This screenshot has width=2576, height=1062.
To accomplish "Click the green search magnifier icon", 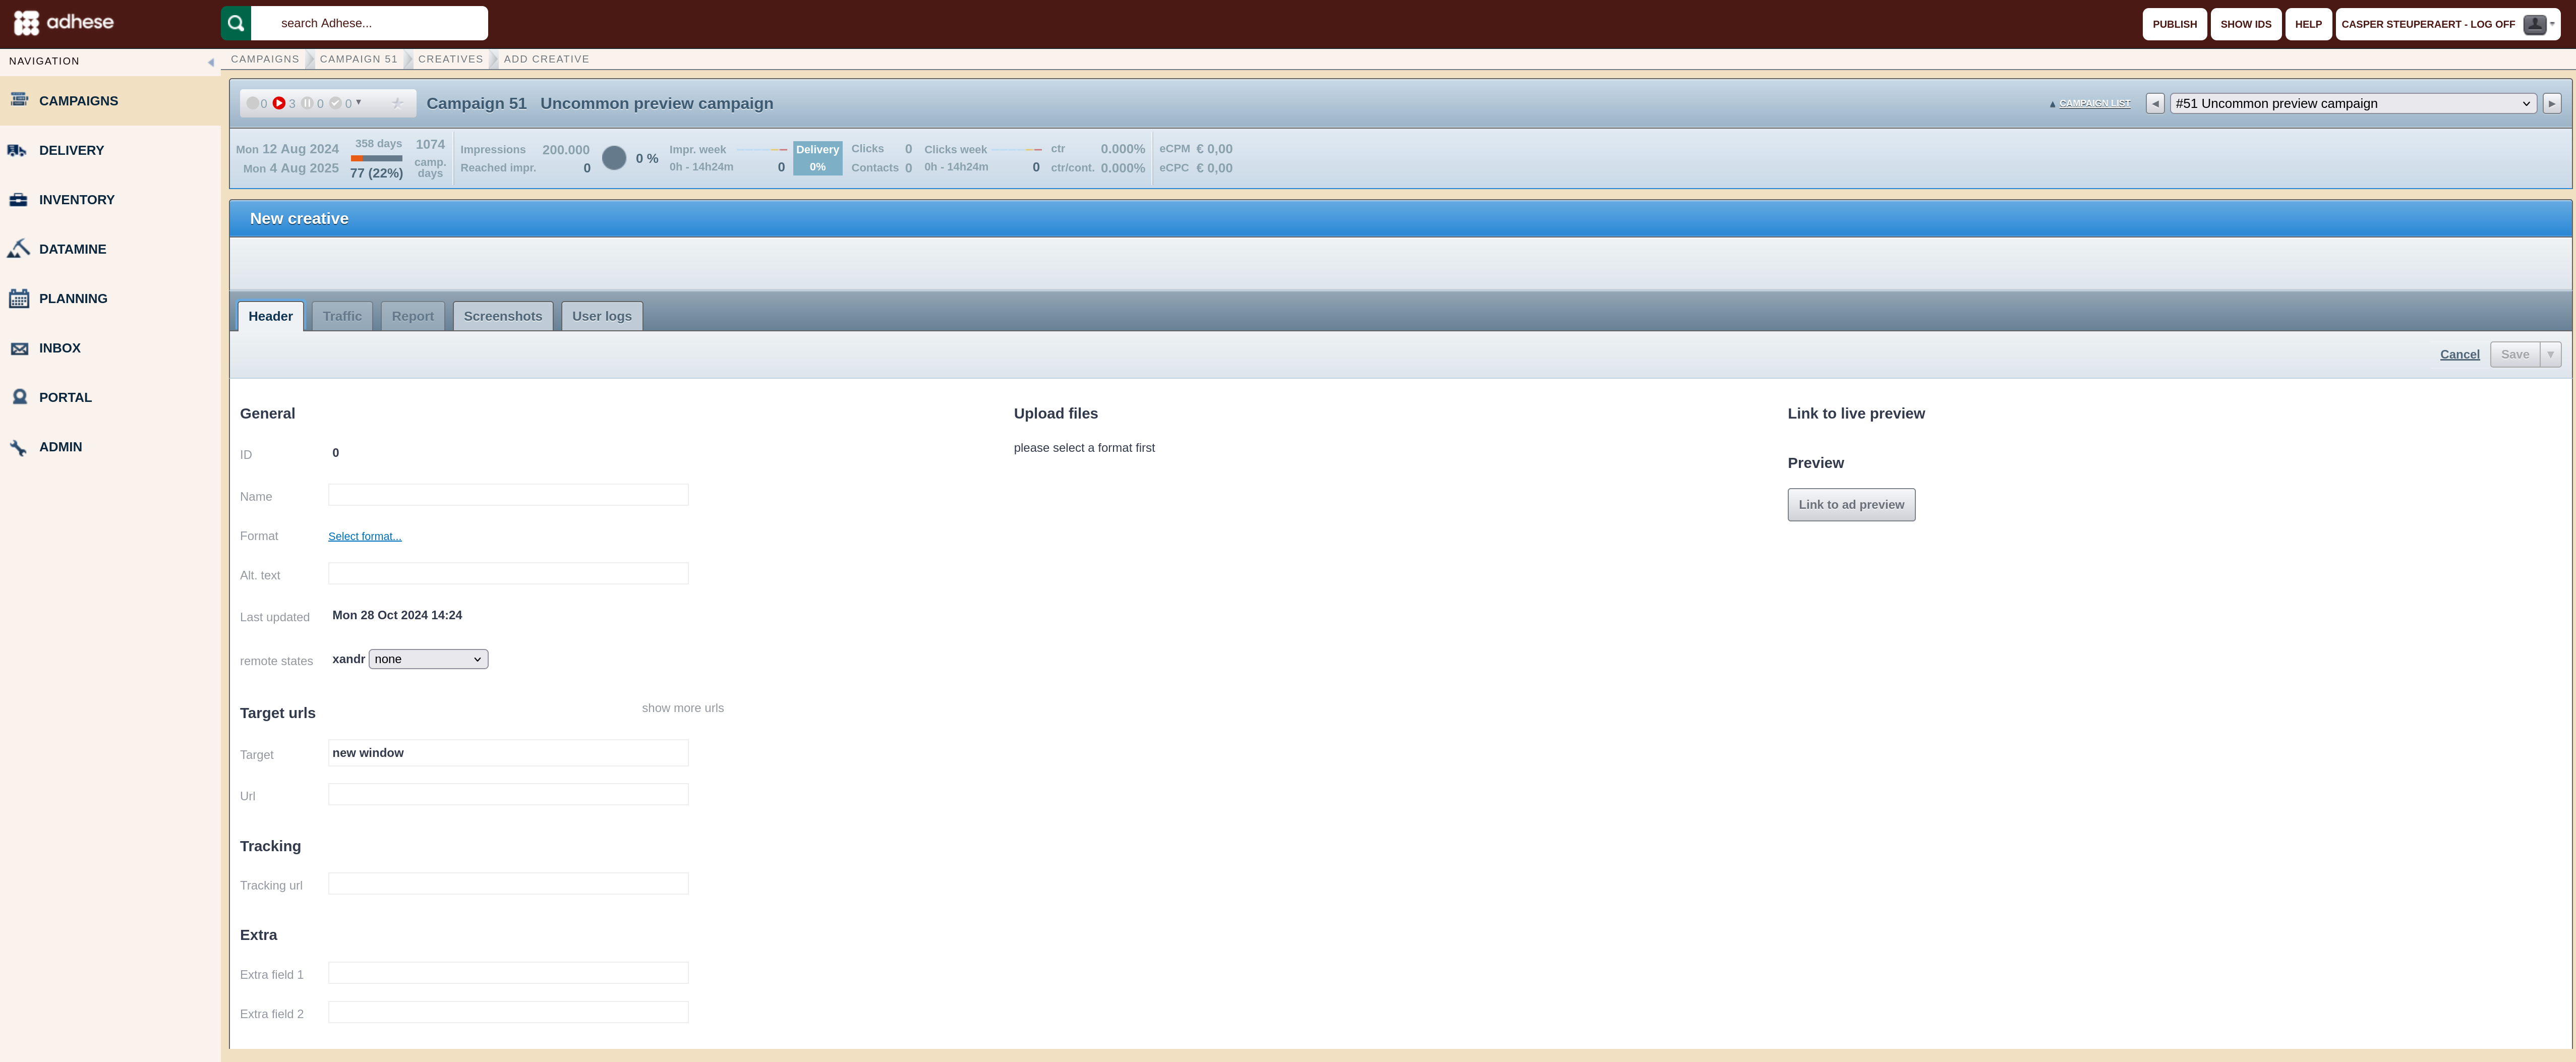I will click(236, 23).
